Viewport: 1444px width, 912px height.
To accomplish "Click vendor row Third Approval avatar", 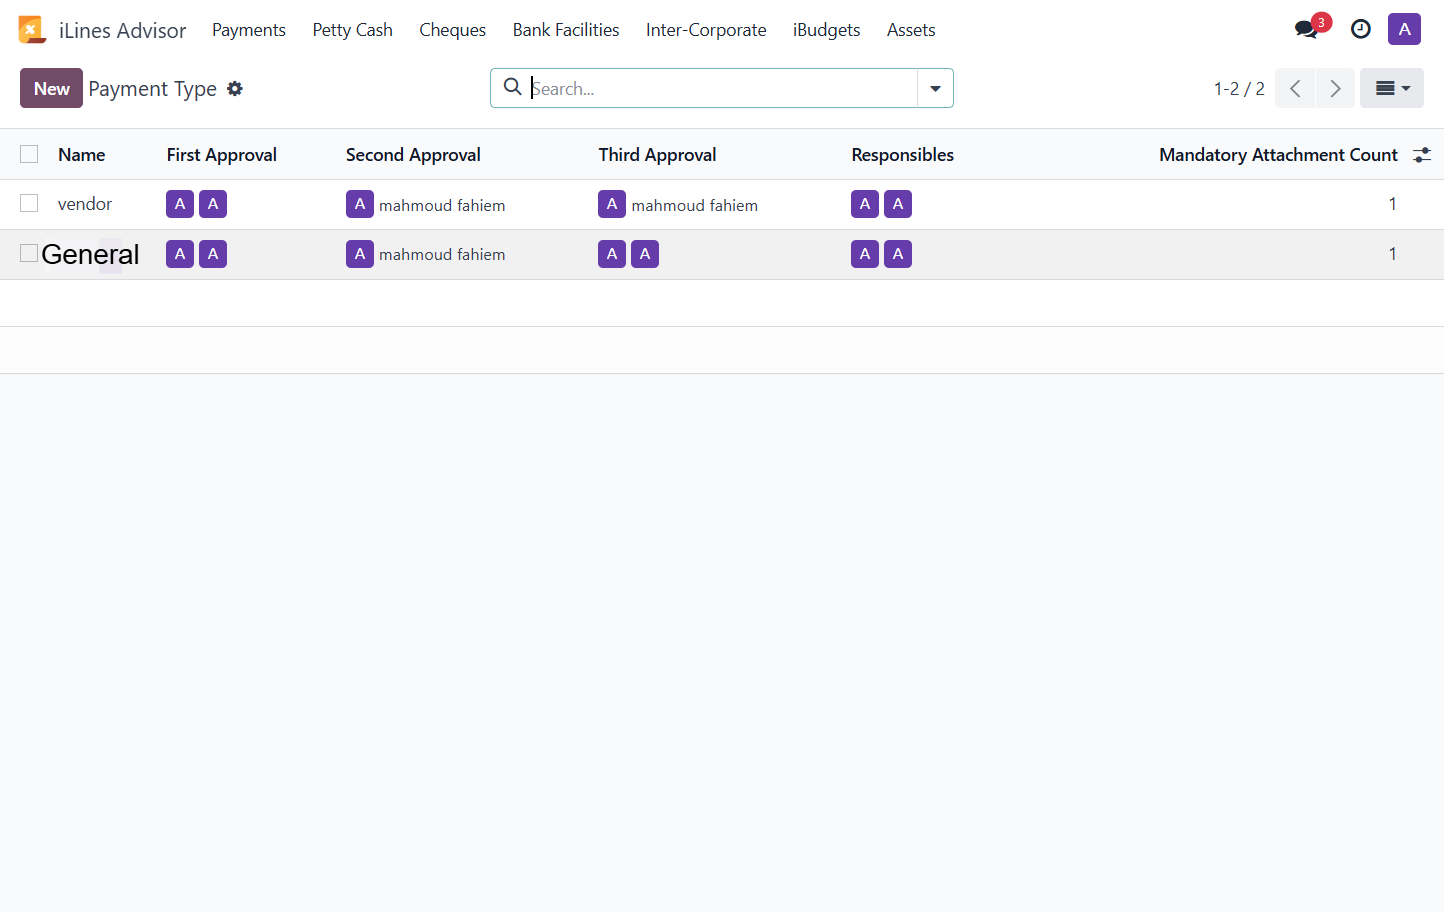I will pos(612,204).
